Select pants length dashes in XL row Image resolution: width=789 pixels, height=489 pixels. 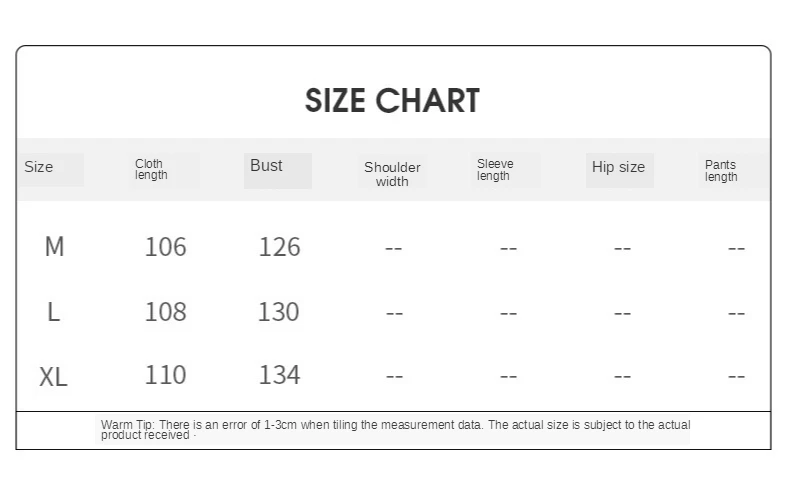click(736, 376)
